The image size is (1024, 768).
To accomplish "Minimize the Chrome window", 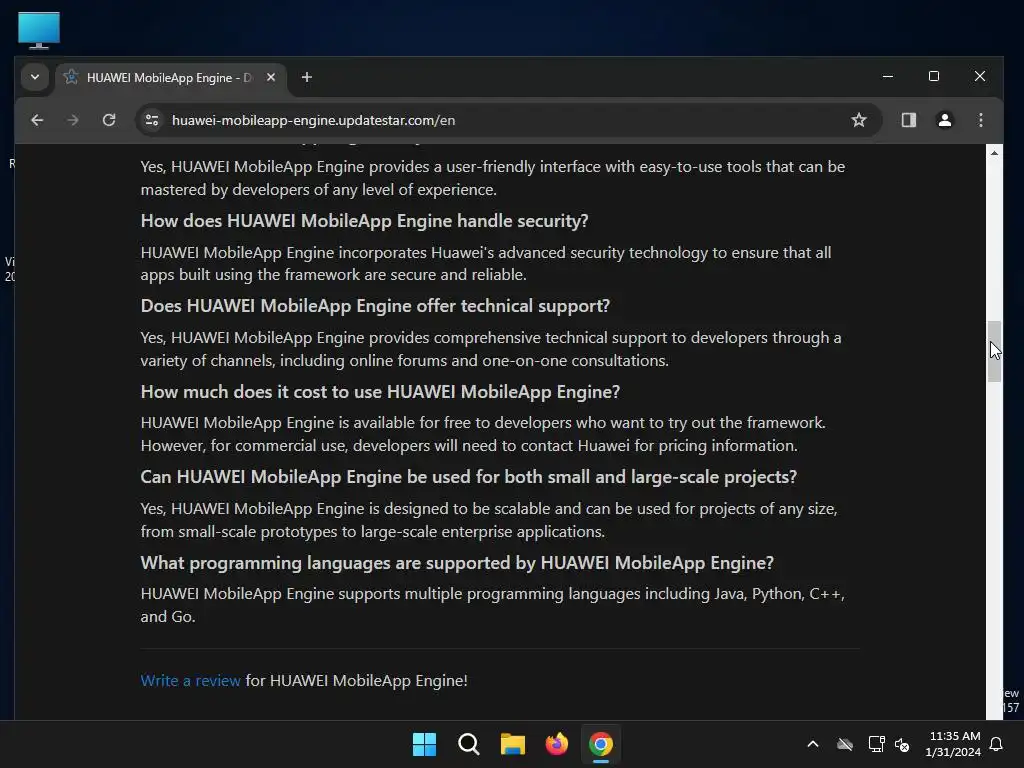I will (x=888, y=76).
